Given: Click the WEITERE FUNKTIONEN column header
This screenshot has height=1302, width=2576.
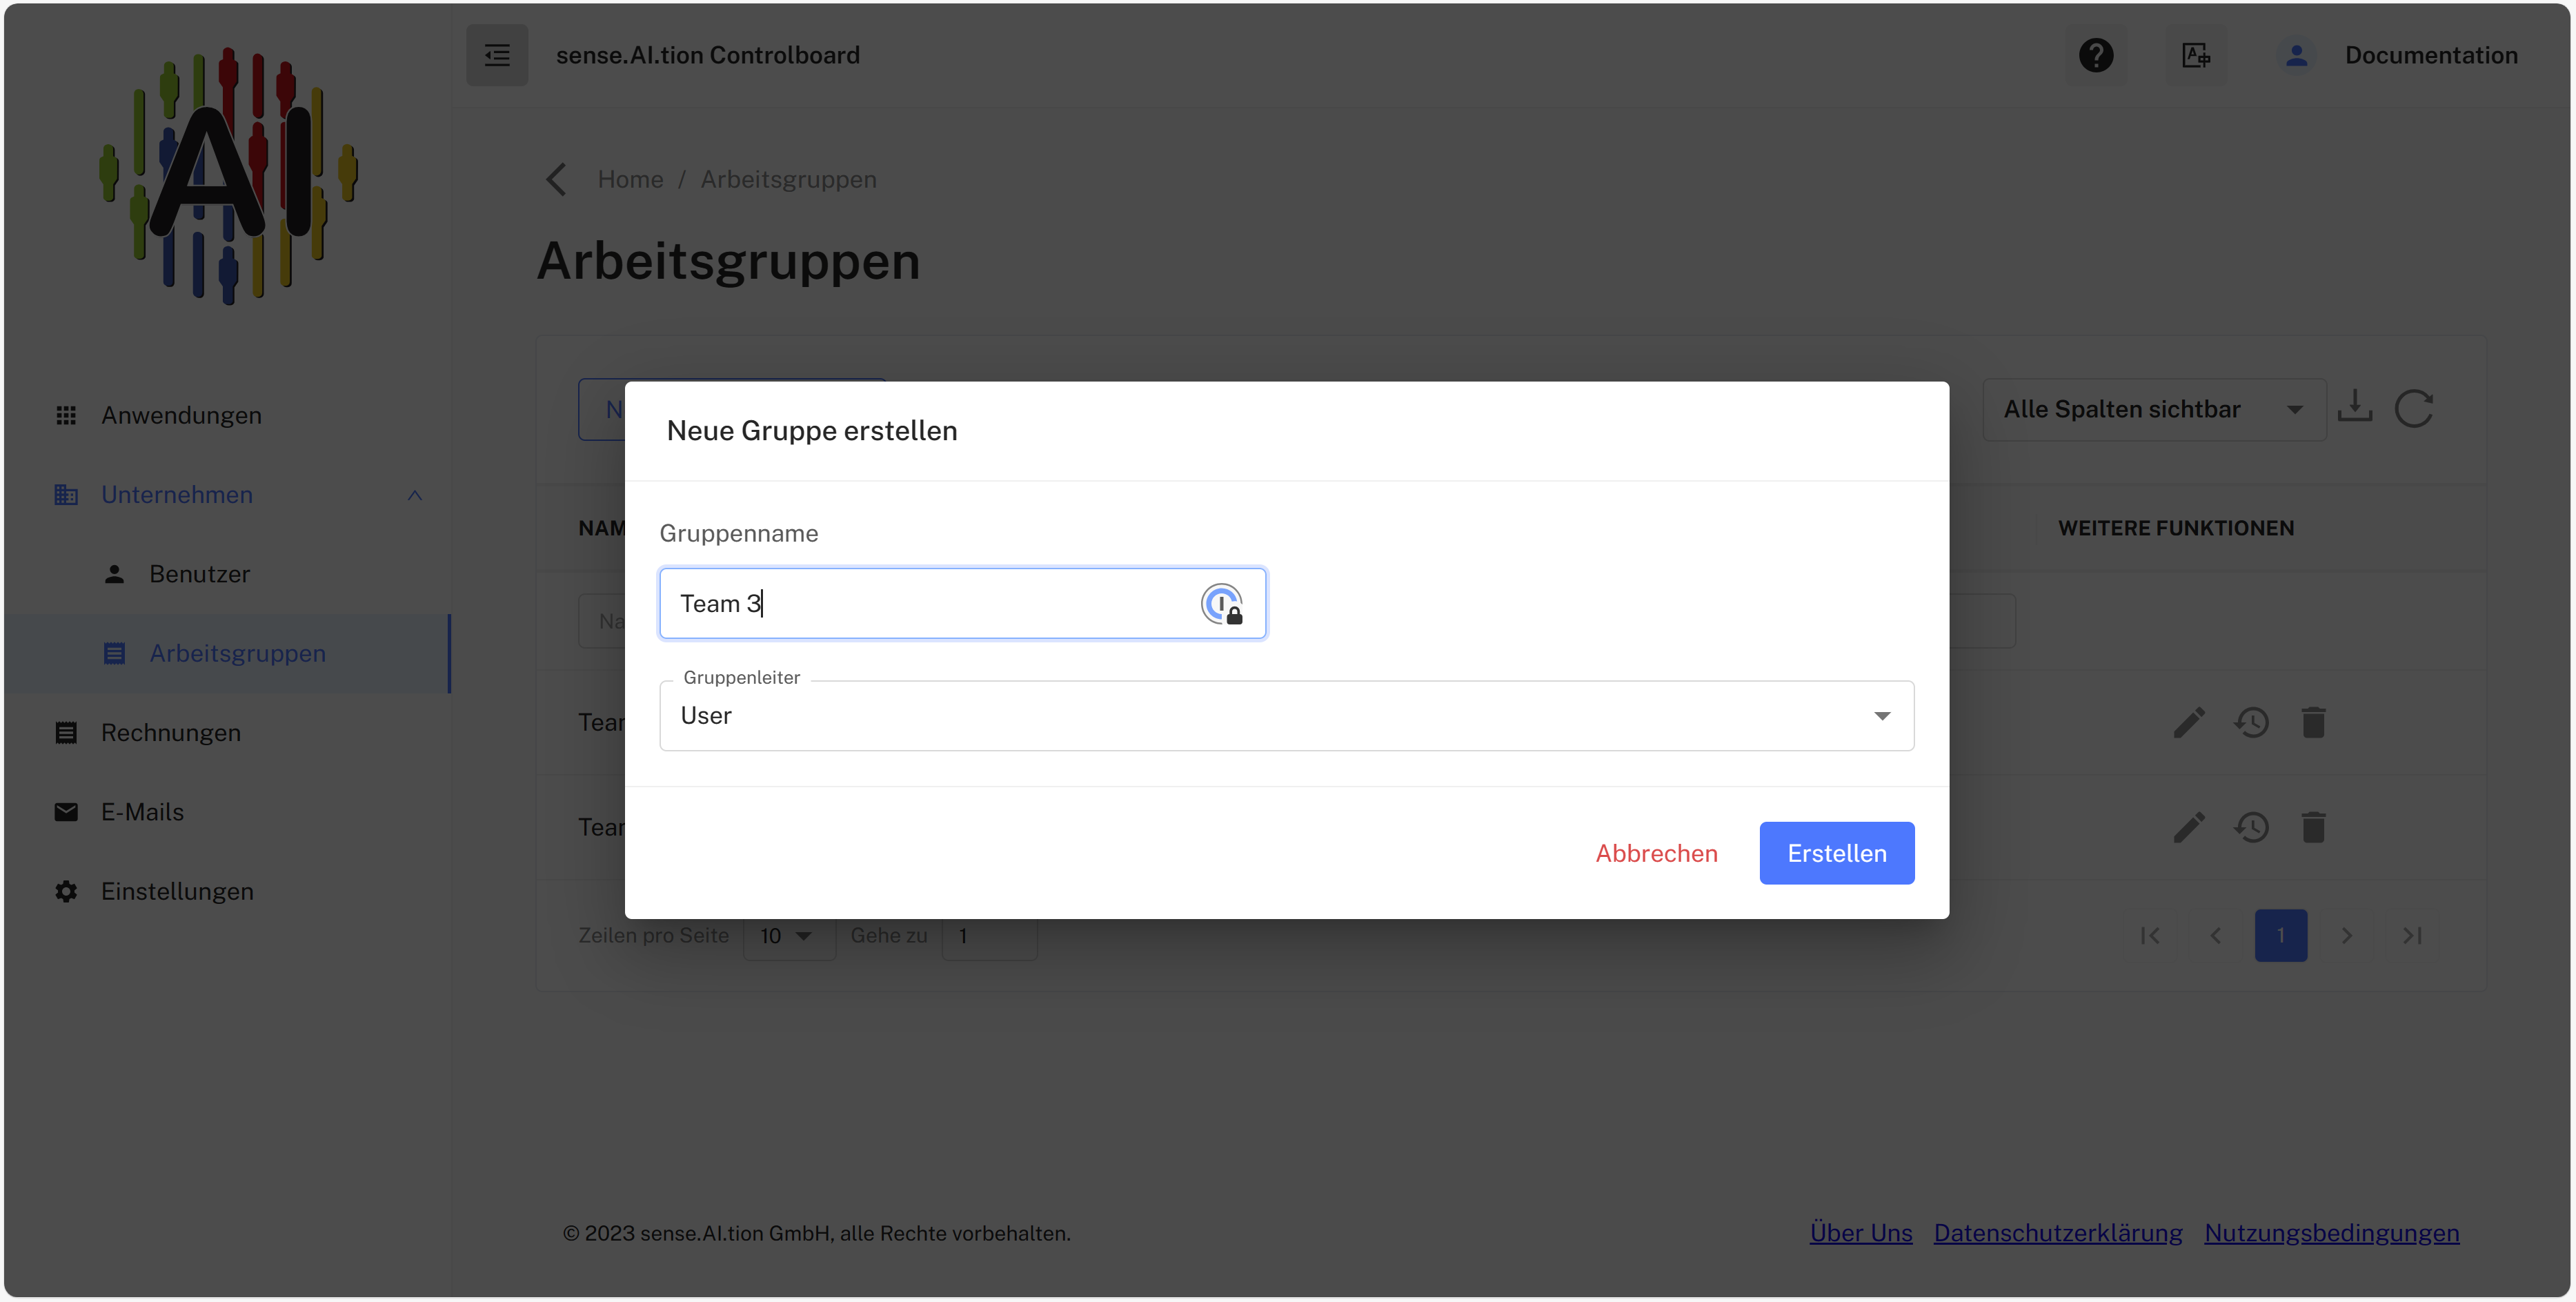Looking at the screenshot, I should (2176, 529).
